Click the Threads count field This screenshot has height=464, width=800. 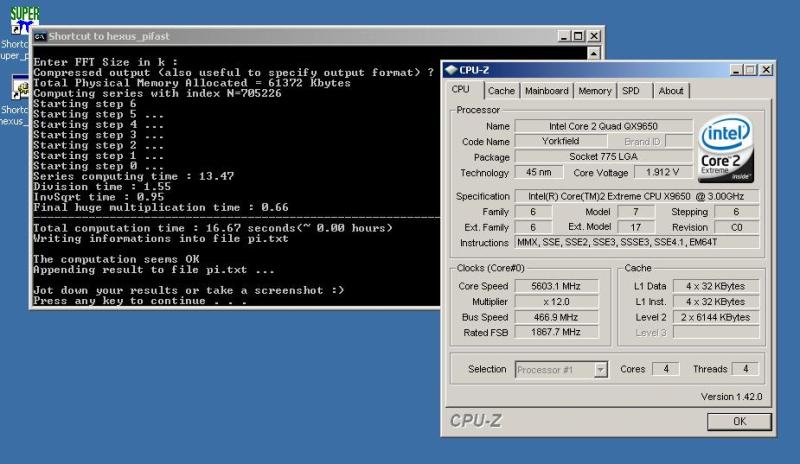point(745,369)
